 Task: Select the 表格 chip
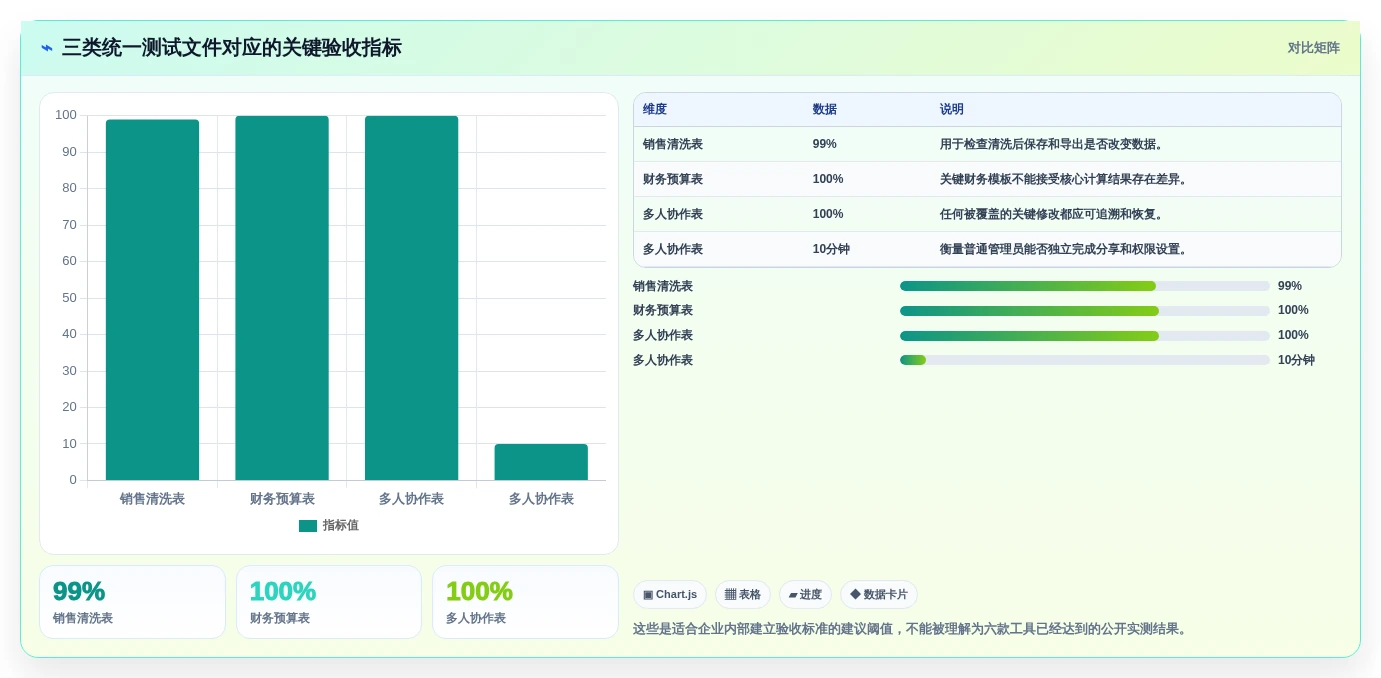(x=743, y=595)
